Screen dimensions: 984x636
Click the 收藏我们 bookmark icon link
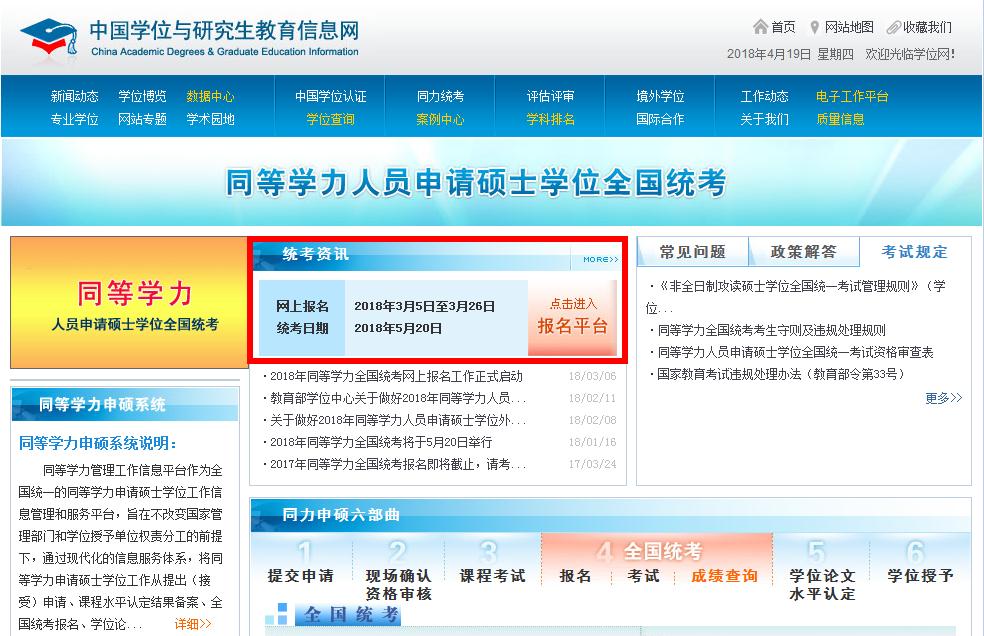pyautogui.click(x=893, y=27)
